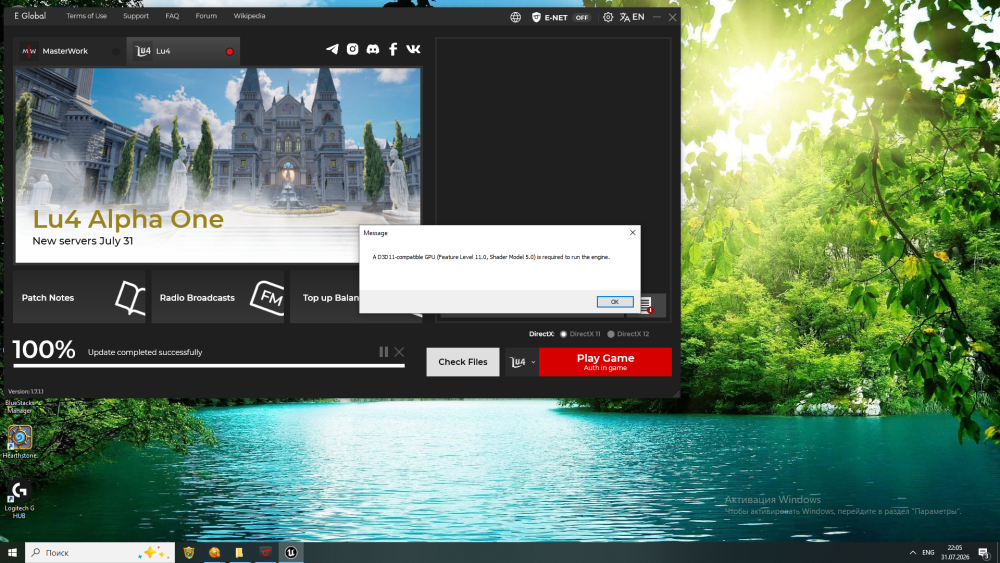Click the update progress bar
The height and width of the screenshot is (563, 1000).
[x=209, y=366]
